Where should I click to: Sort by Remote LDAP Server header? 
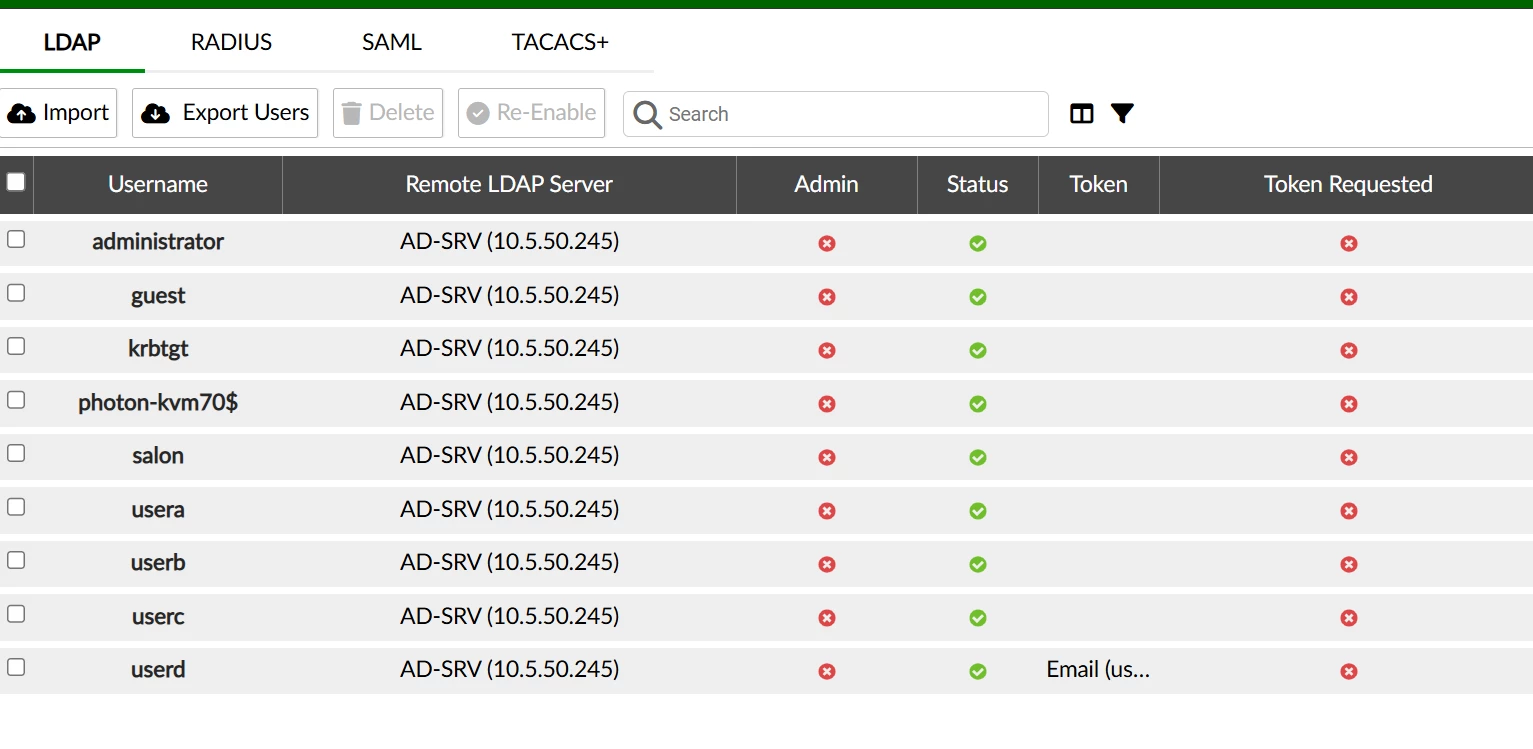pos(509,184)
